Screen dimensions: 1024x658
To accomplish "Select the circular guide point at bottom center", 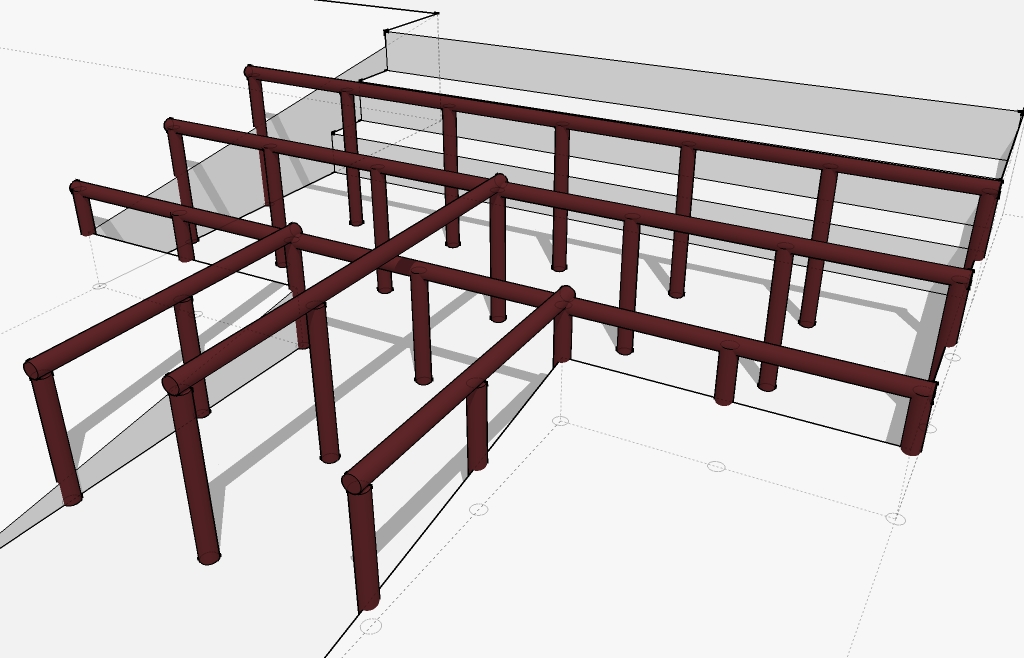I will [x=371, y=626].
